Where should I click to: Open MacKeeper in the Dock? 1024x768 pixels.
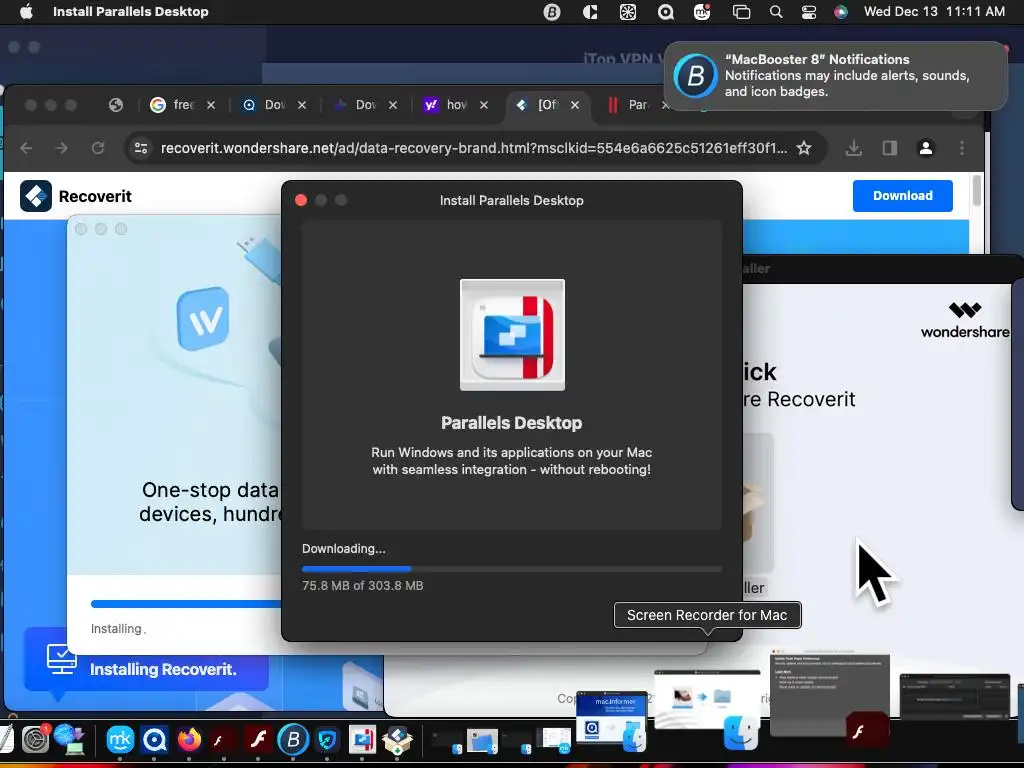click(x=120, y=740)
